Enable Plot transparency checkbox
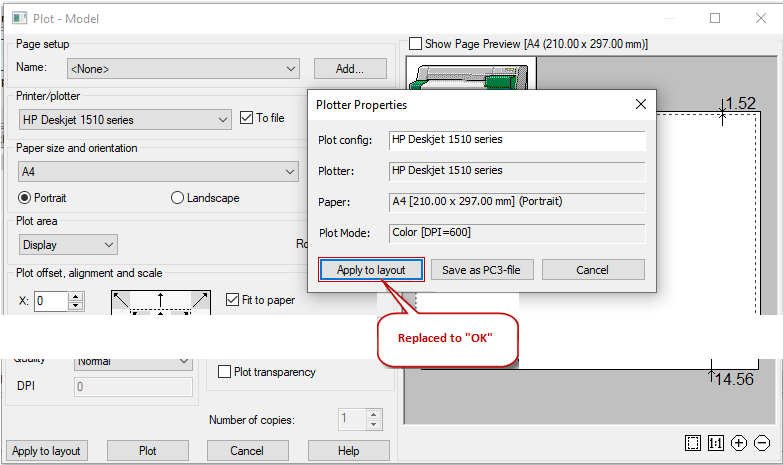783x465 pixels. click(225, 372)
